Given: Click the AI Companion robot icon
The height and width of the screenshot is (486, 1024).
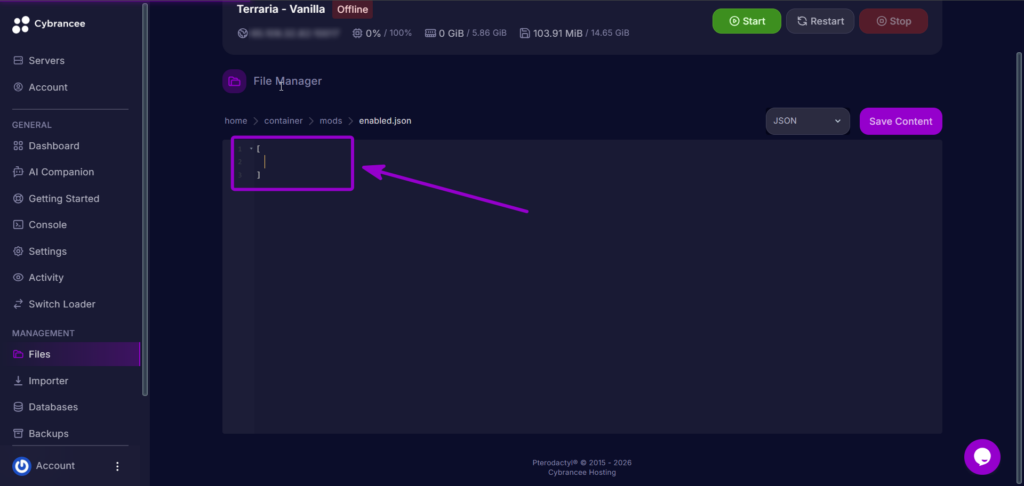Looking at the screenshot, I should click(x=18, y=172).
